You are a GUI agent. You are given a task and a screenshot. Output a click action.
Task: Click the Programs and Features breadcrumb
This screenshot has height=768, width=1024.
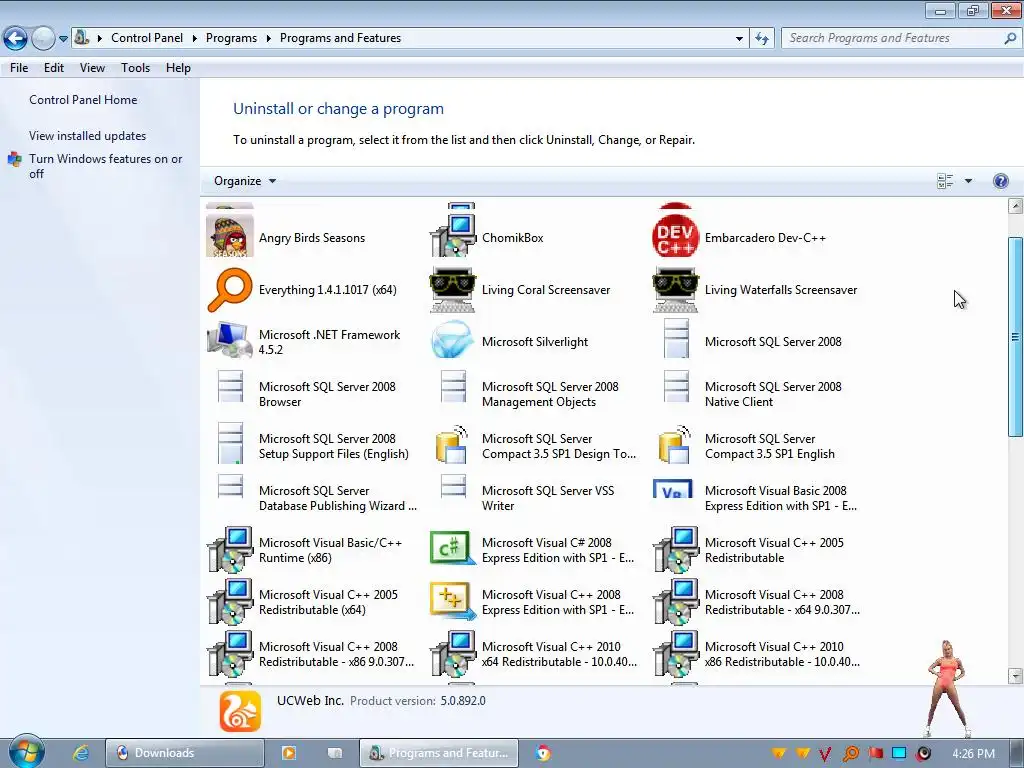pos(340,39)
